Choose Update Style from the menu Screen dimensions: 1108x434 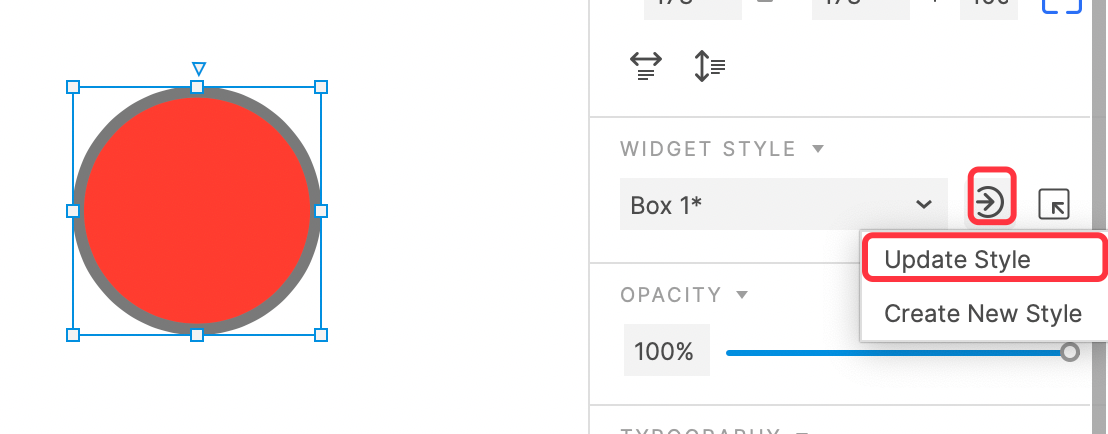click(957, 260)
